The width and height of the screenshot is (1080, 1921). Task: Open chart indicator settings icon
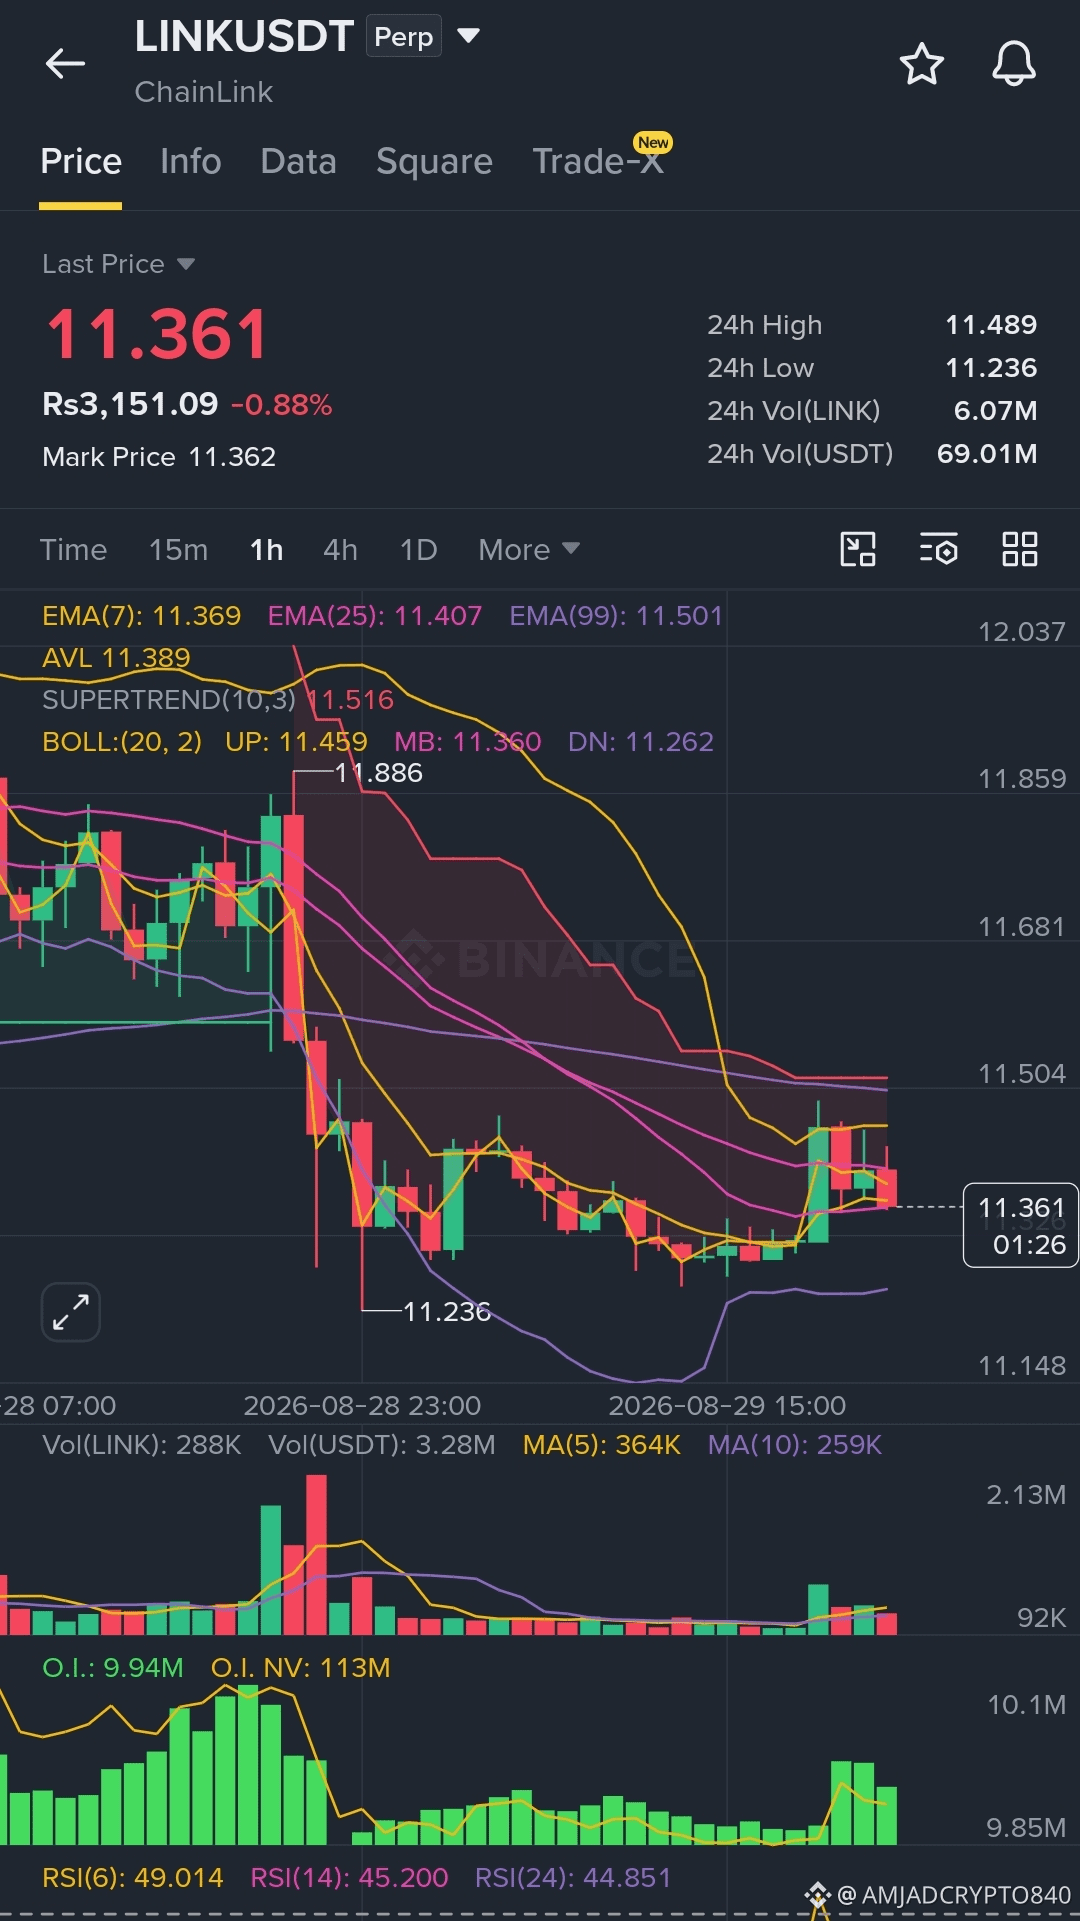coord(938,549)
